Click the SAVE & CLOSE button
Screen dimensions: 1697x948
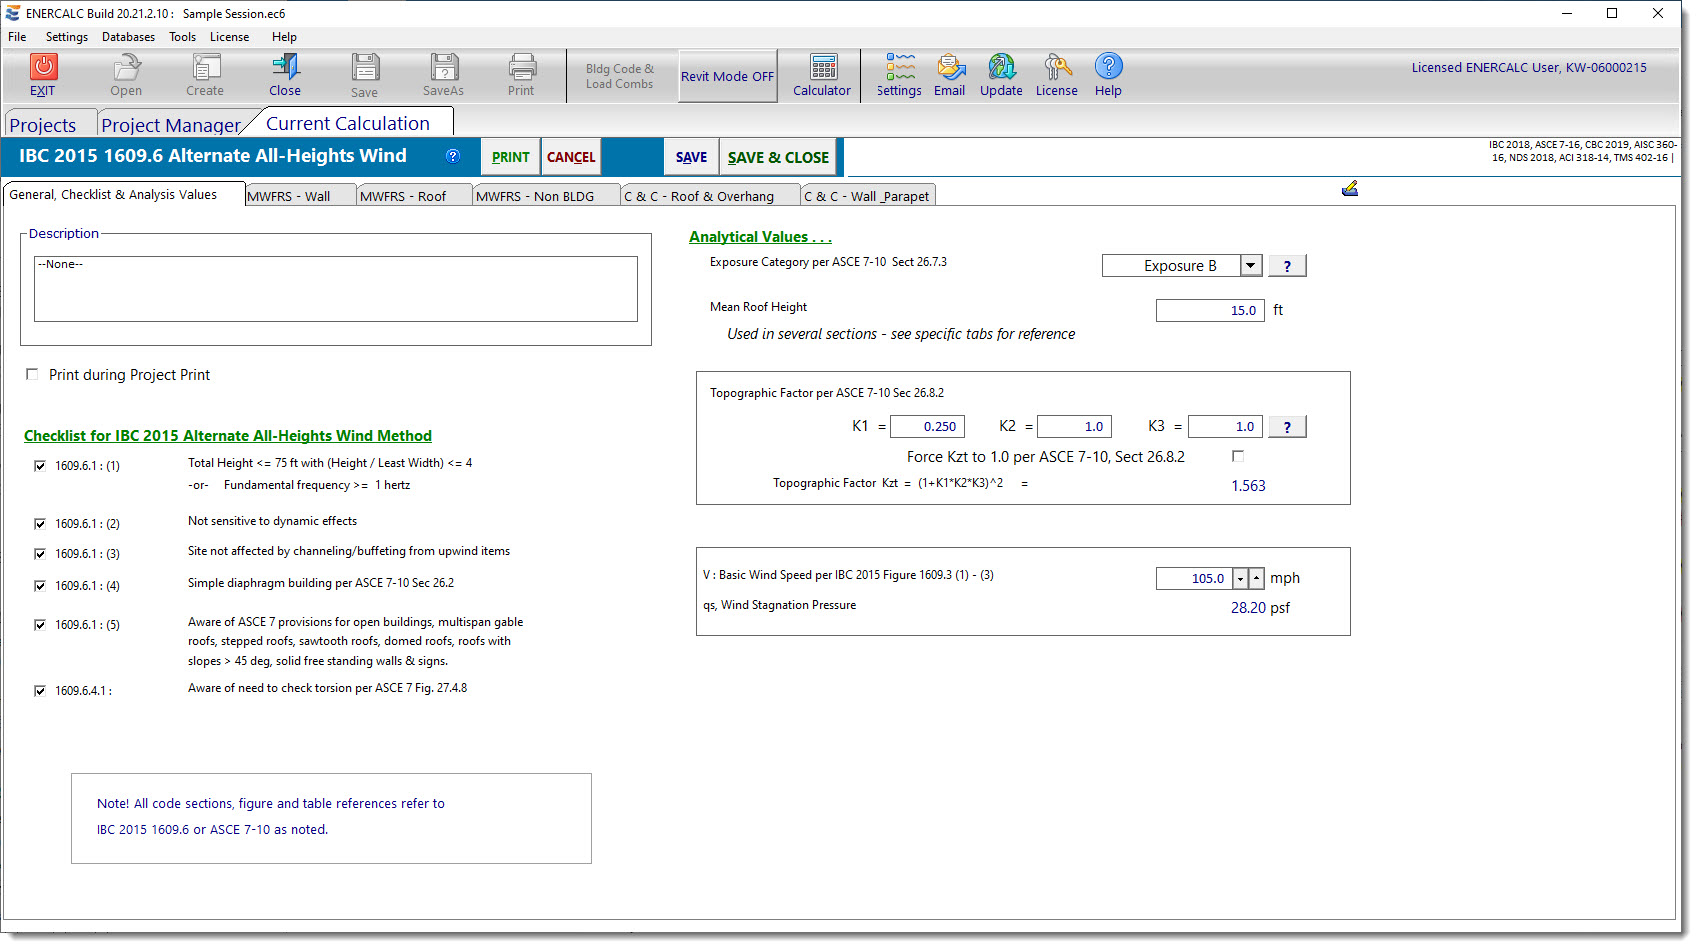[778, 157]
